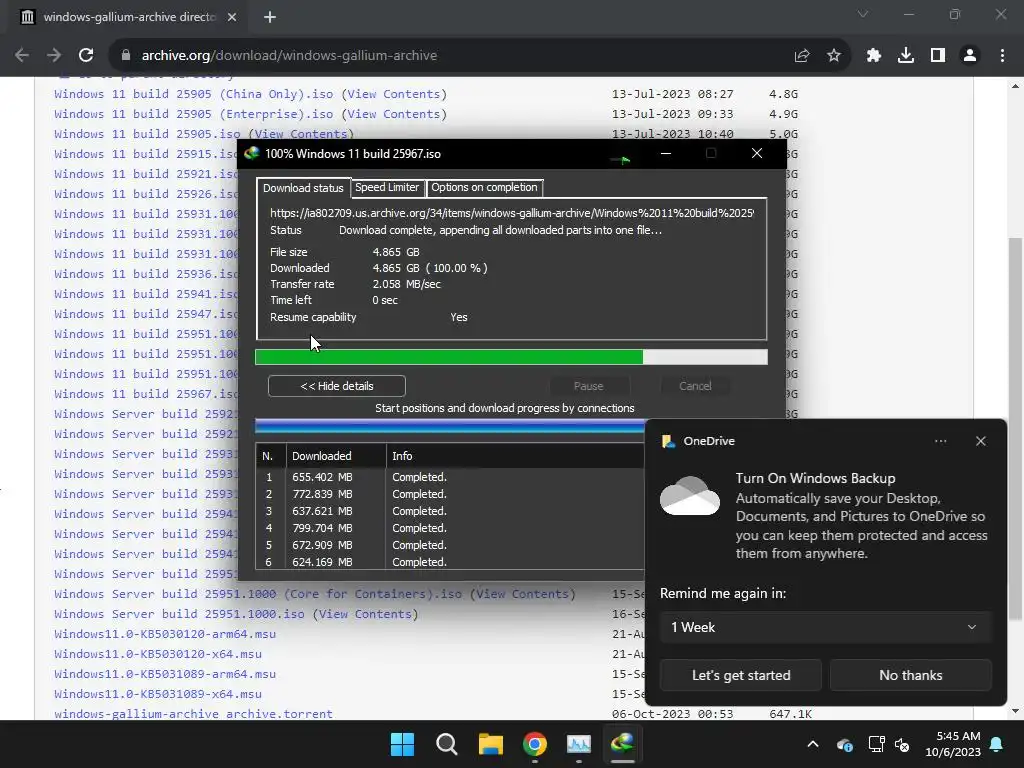Screen dimensions: 1024x768
Task: Open muted volume tray icon
Action: [902, 744]
